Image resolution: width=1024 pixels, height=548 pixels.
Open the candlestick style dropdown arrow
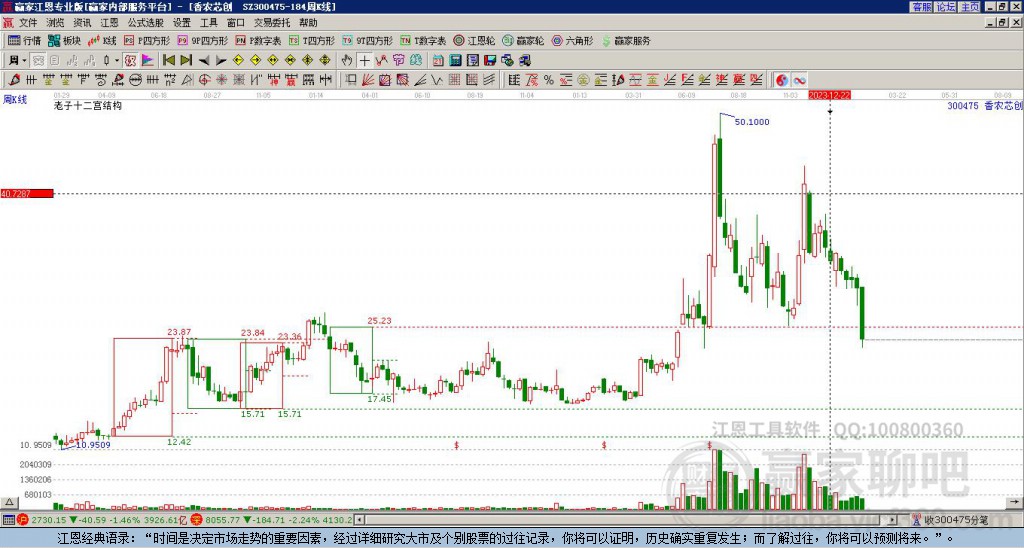[x=117, y=61]
